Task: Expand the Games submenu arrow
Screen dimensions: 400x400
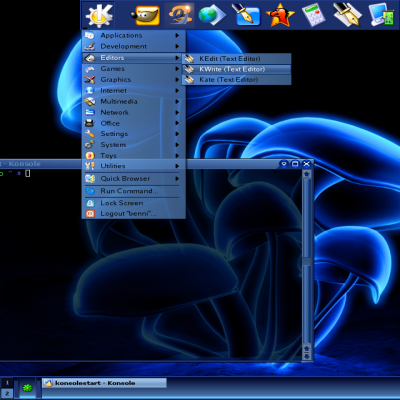Action: coord(177,69)
